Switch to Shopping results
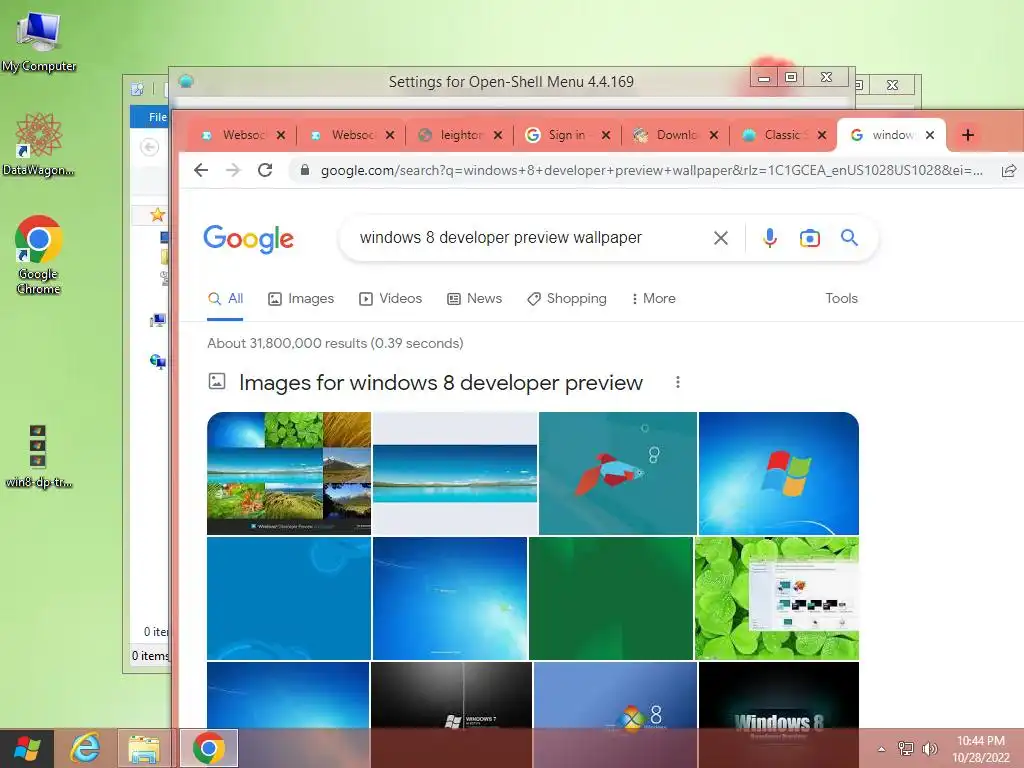Image resolution: width=1024 pixels, height=768 pixels. tap(567, 299)
